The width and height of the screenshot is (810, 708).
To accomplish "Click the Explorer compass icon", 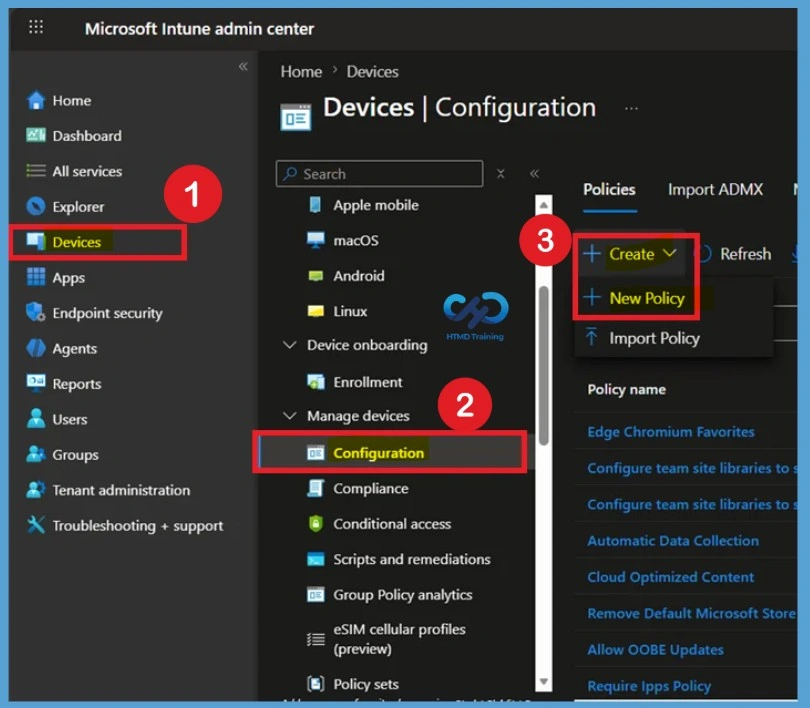I will point(36,207).
